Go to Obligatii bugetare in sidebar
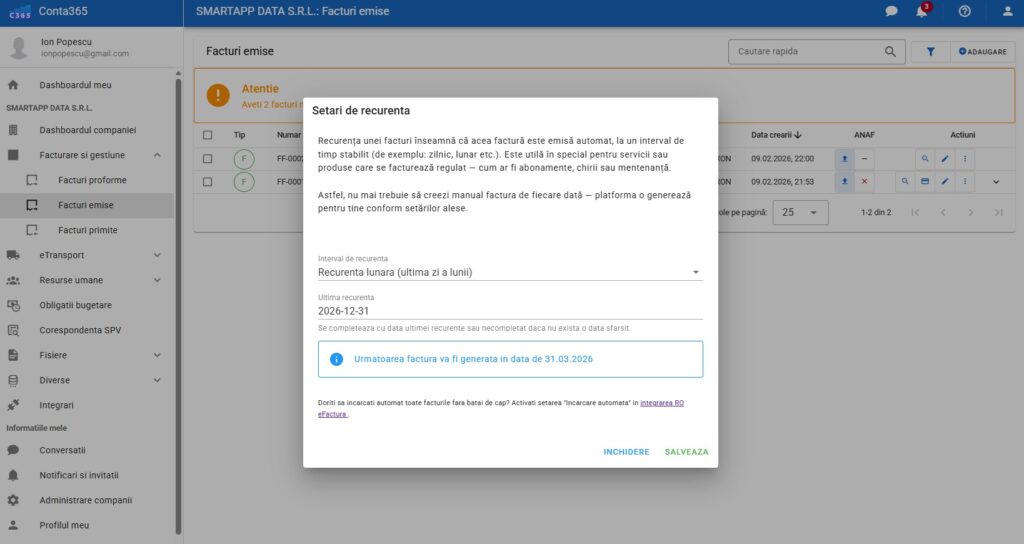 point(76,305)
